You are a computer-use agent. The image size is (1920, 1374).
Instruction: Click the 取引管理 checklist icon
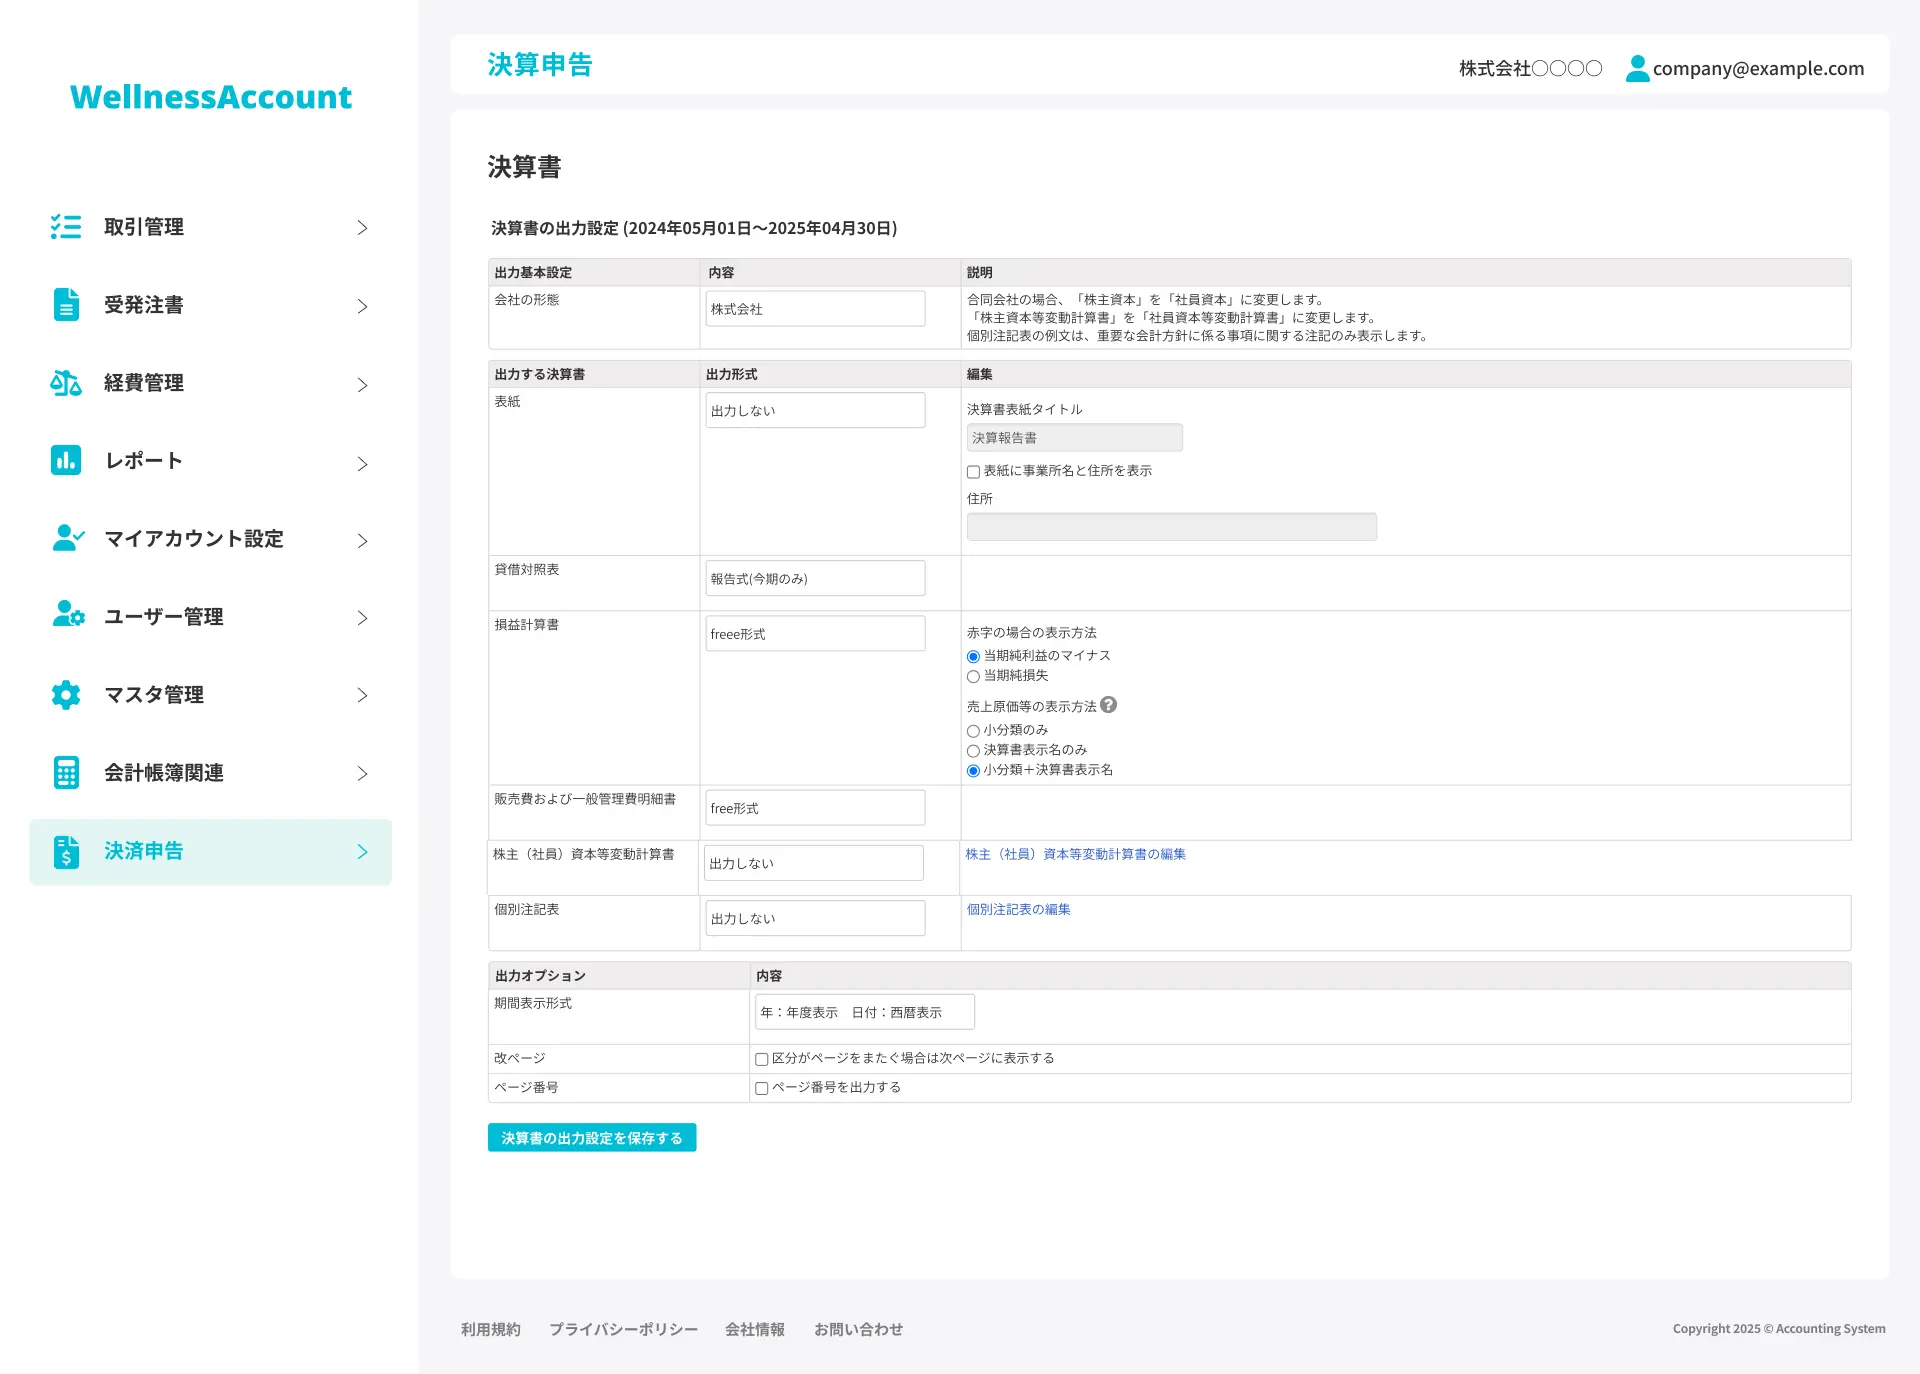[66, 227]
